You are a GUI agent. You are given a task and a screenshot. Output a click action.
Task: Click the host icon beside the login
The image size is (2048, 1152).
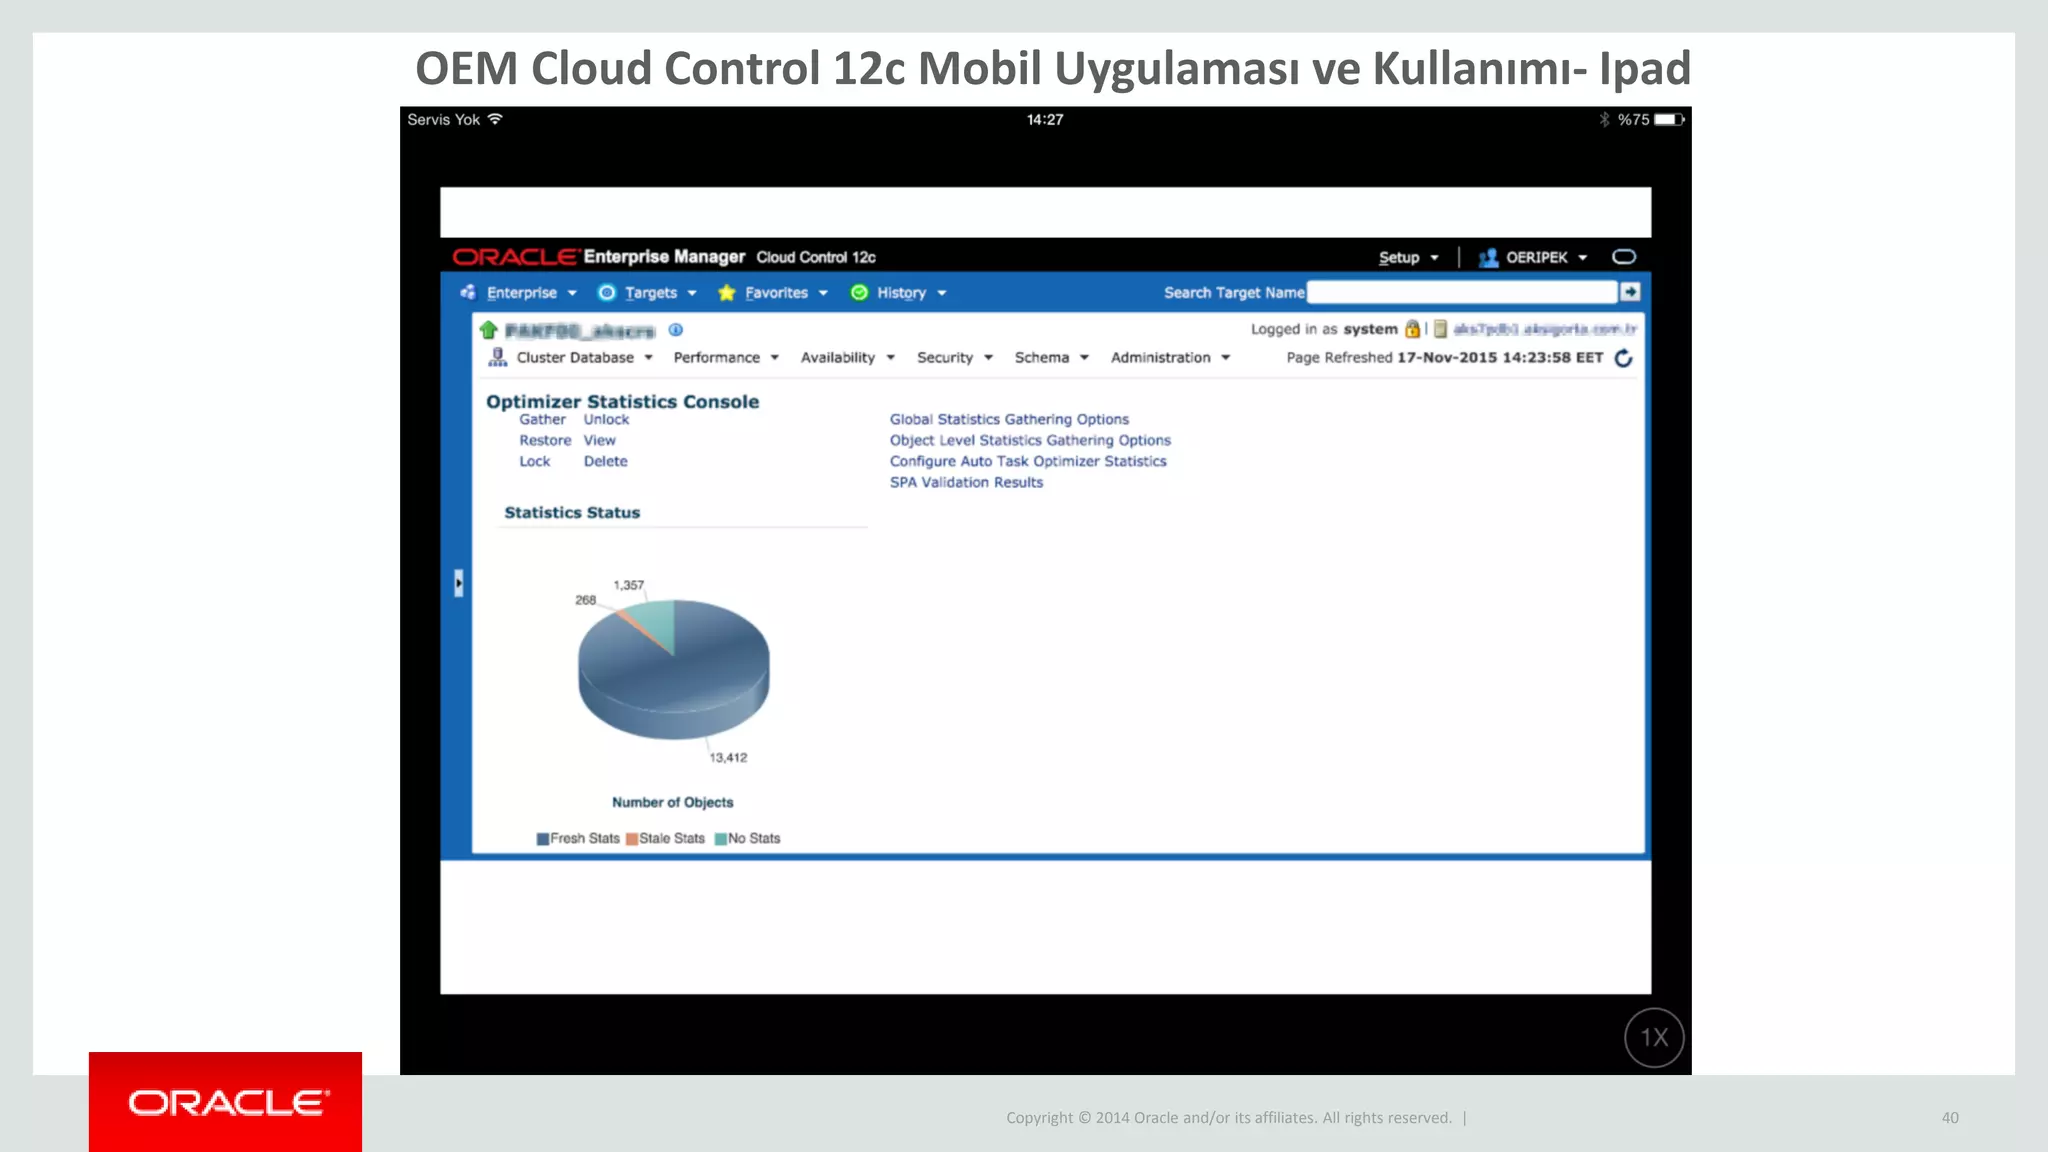[1440, 329]
